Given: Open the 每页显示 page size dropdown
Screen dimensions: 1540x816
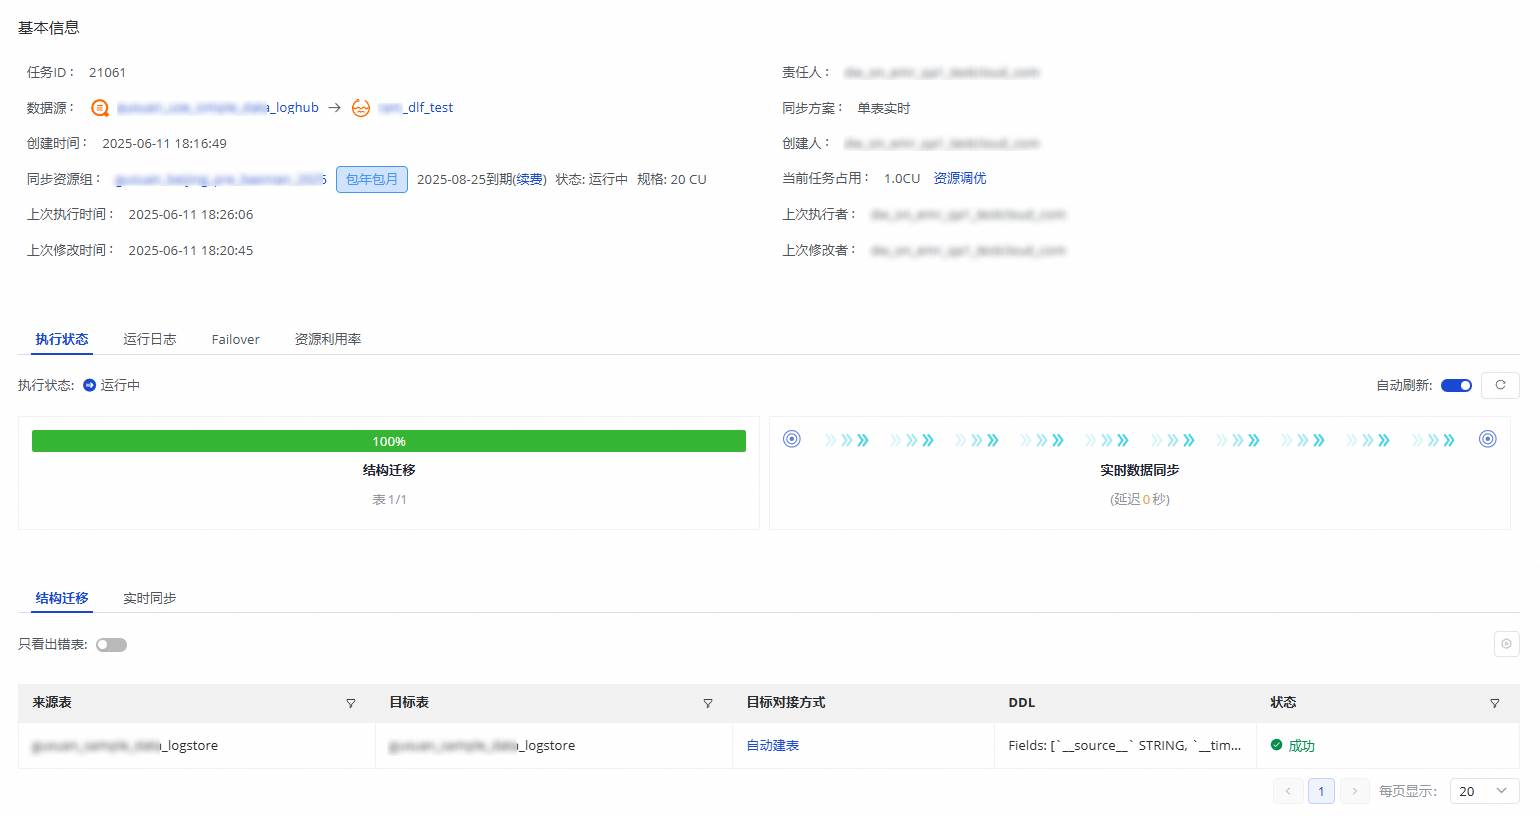Looking at the screenshot, I should click(x=1484, y=791).
